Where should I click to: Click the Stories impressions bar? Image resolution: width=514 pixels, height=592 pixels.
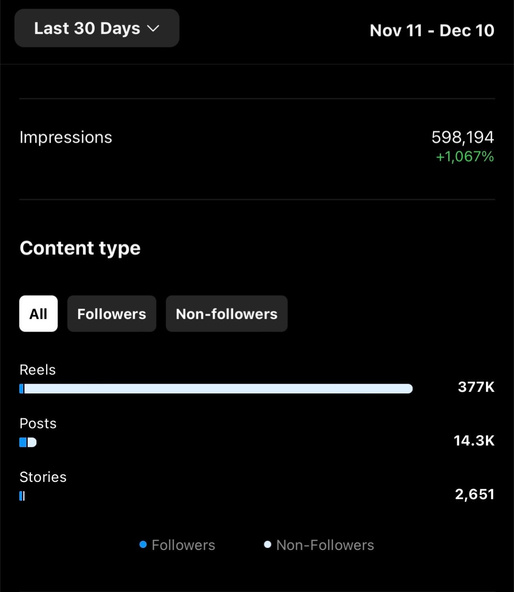point(22,496)
